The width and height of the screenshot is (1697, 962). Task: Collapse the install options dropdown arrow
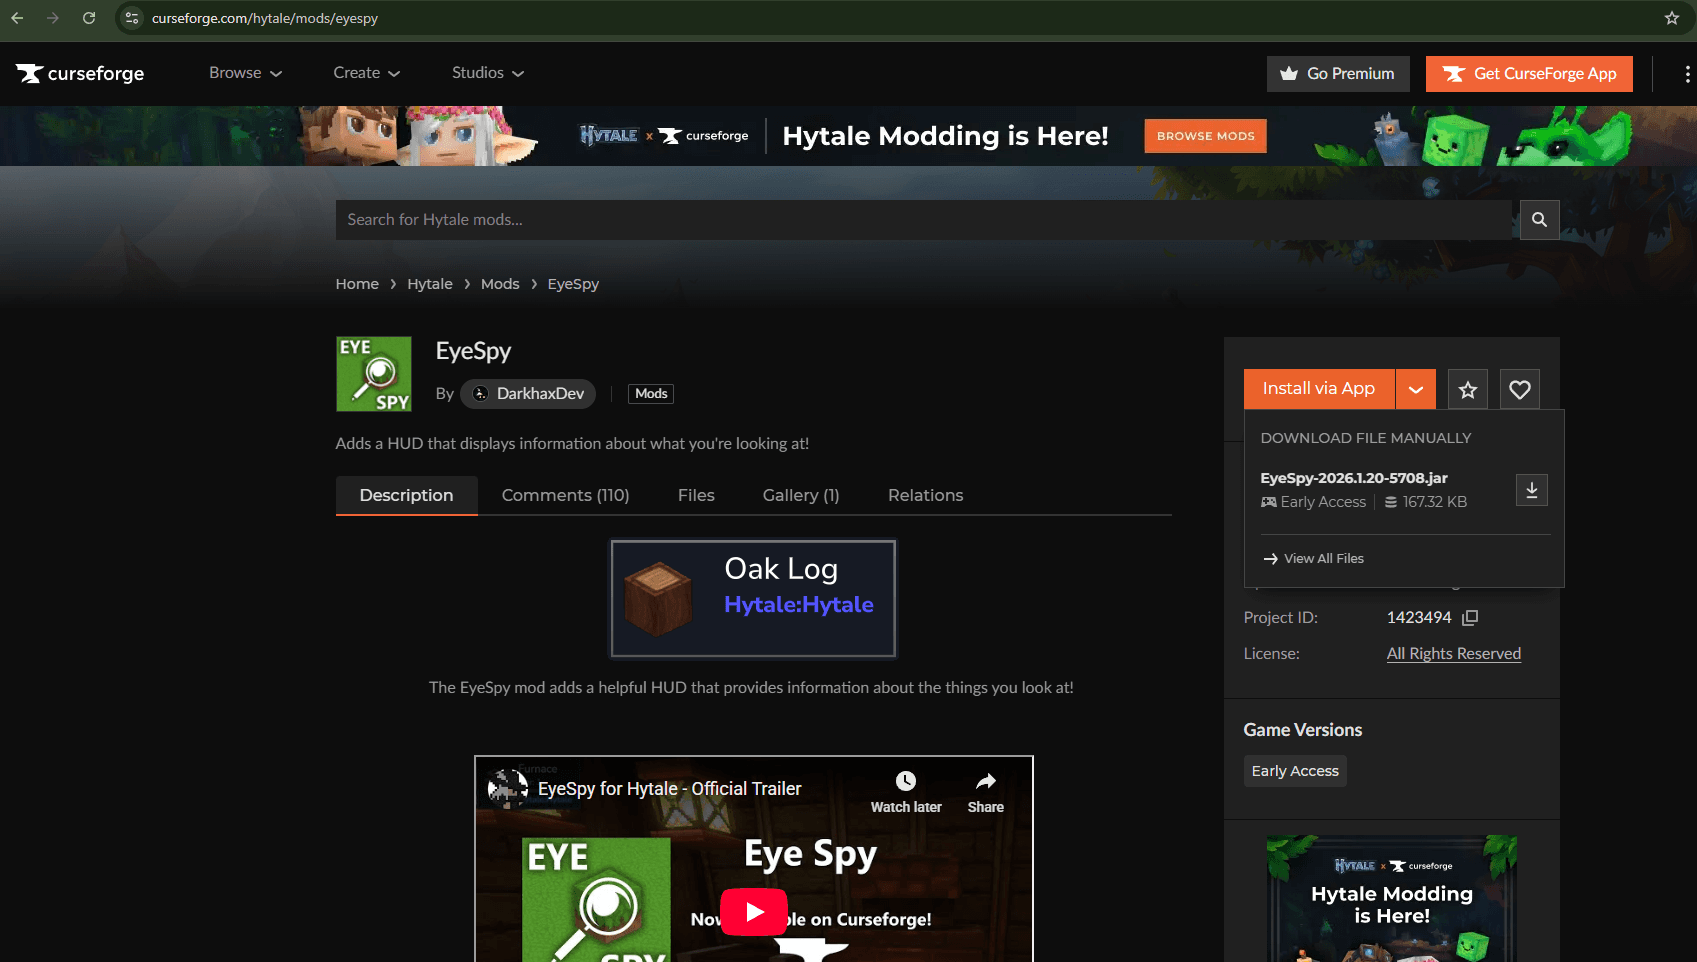1416,390
